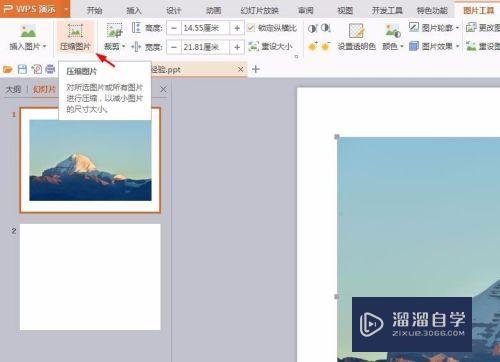
Task: Increase contrast with the first half-circle icon
Action: [312, 28]
